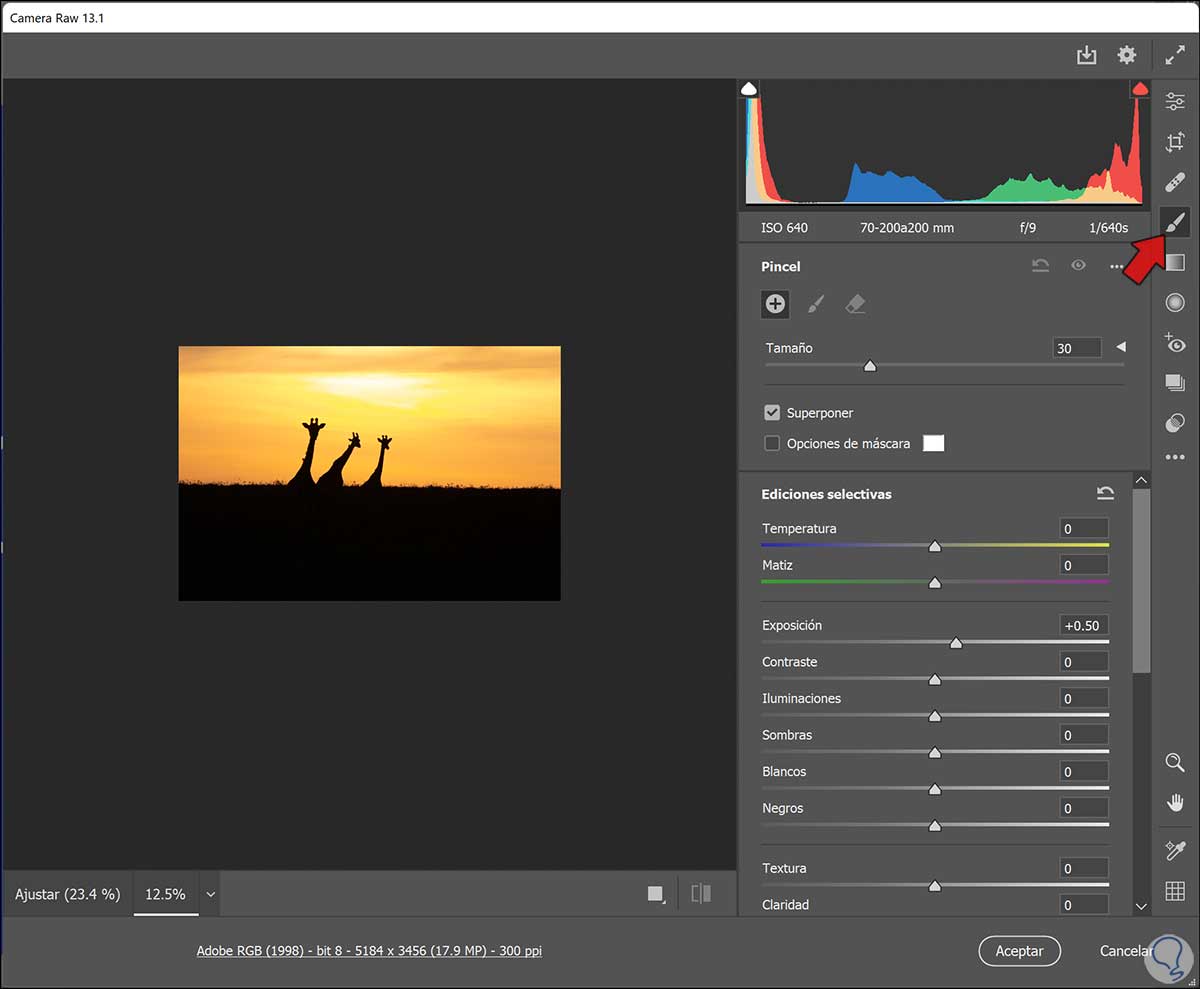Image resolution: width=1200 pixels, height=989 pixels.
Task: Select the Crop tool in right toolbar
Action: [x=1175, y=142]
